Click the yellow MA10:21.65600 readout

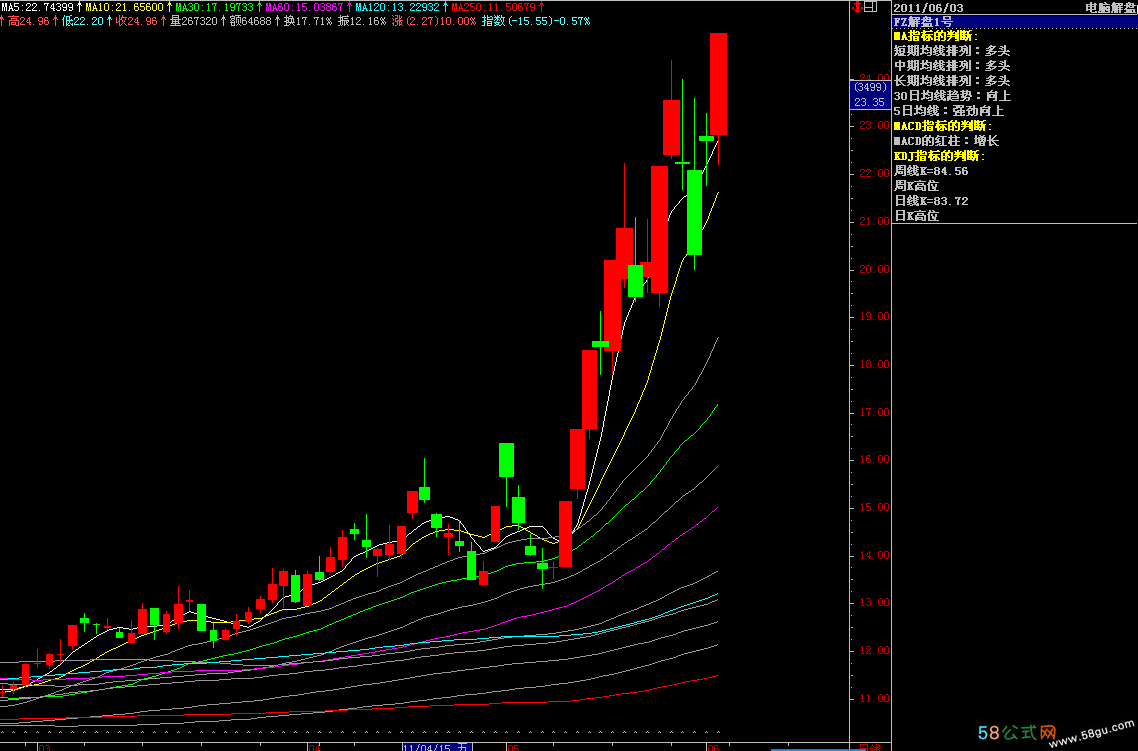pos(124,7)
